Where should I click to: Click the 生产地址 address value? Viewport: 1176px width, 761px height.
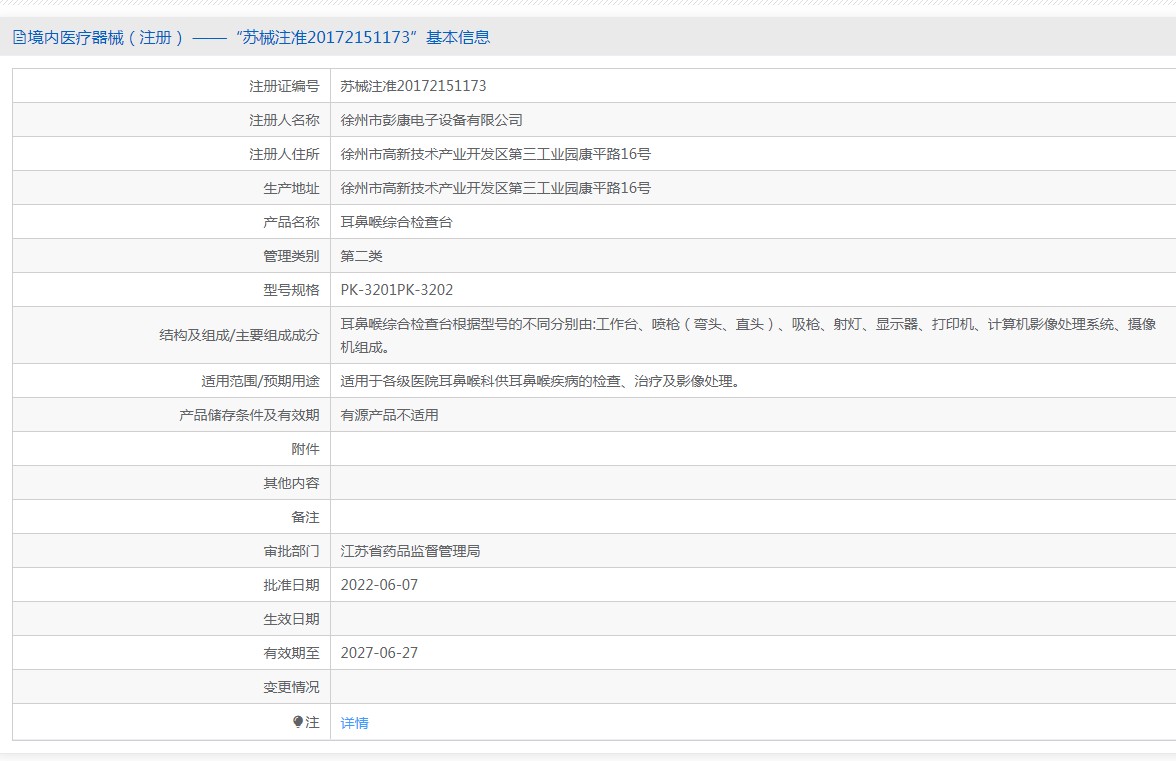coord(495,188)
